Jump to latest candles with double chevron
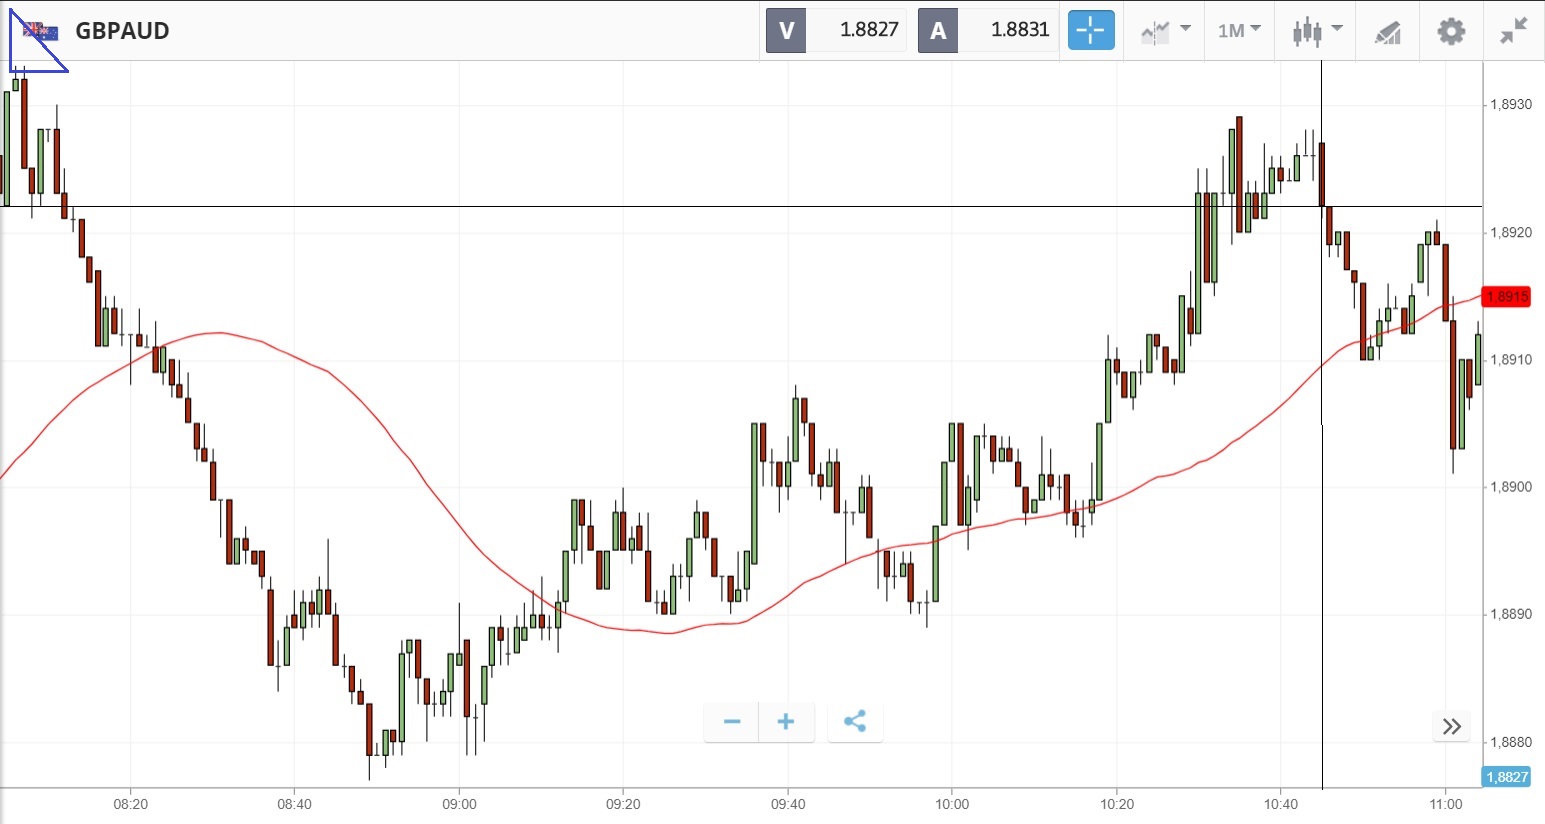 tap(1452, 726)
